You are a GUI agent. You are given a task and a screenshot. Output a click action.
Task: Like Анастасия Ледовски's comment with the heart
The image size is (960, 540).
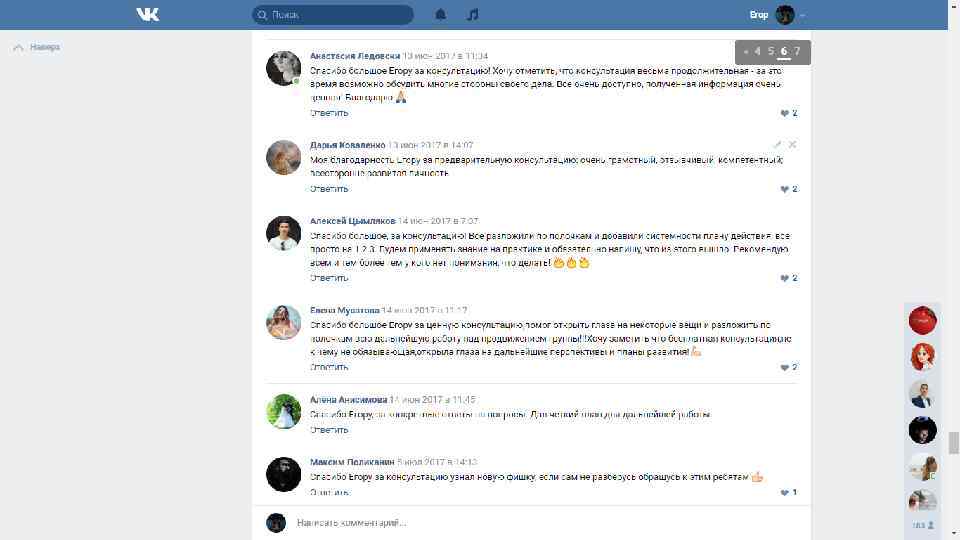pyautogui.click(x=784, y=113)
